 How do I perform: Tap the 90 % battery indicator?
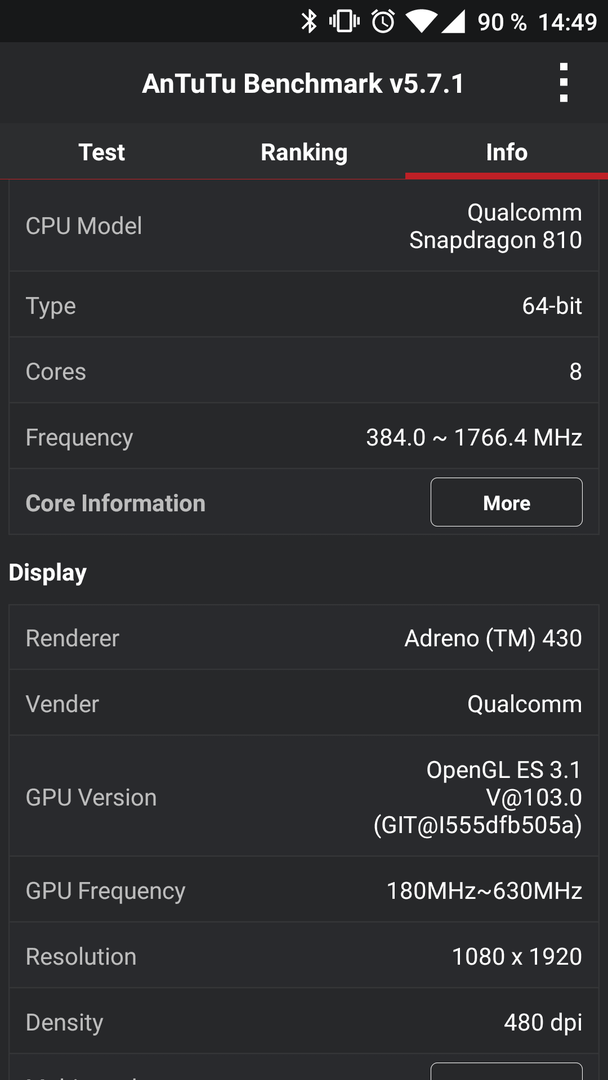[x=502, y=22]
